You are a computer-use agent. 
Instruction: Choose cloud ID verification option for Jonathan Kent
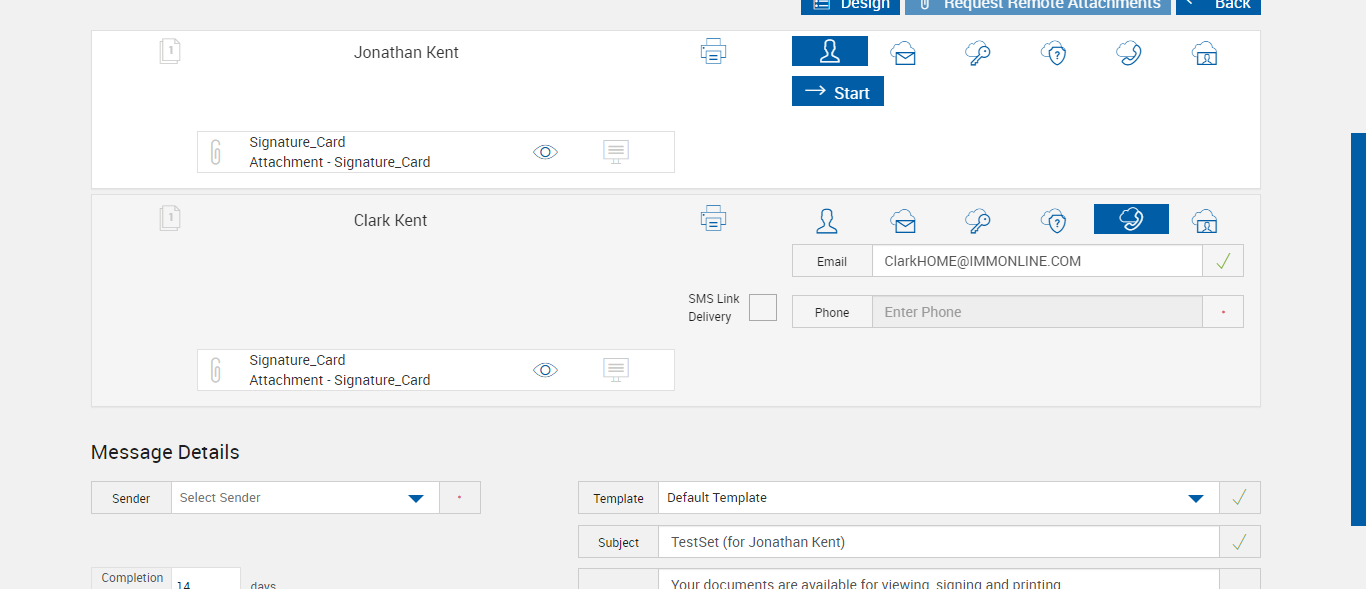1205,53
